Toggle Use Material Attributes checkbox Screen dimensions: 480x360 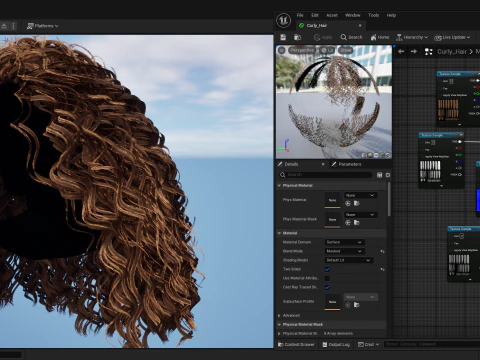point(327,278)
